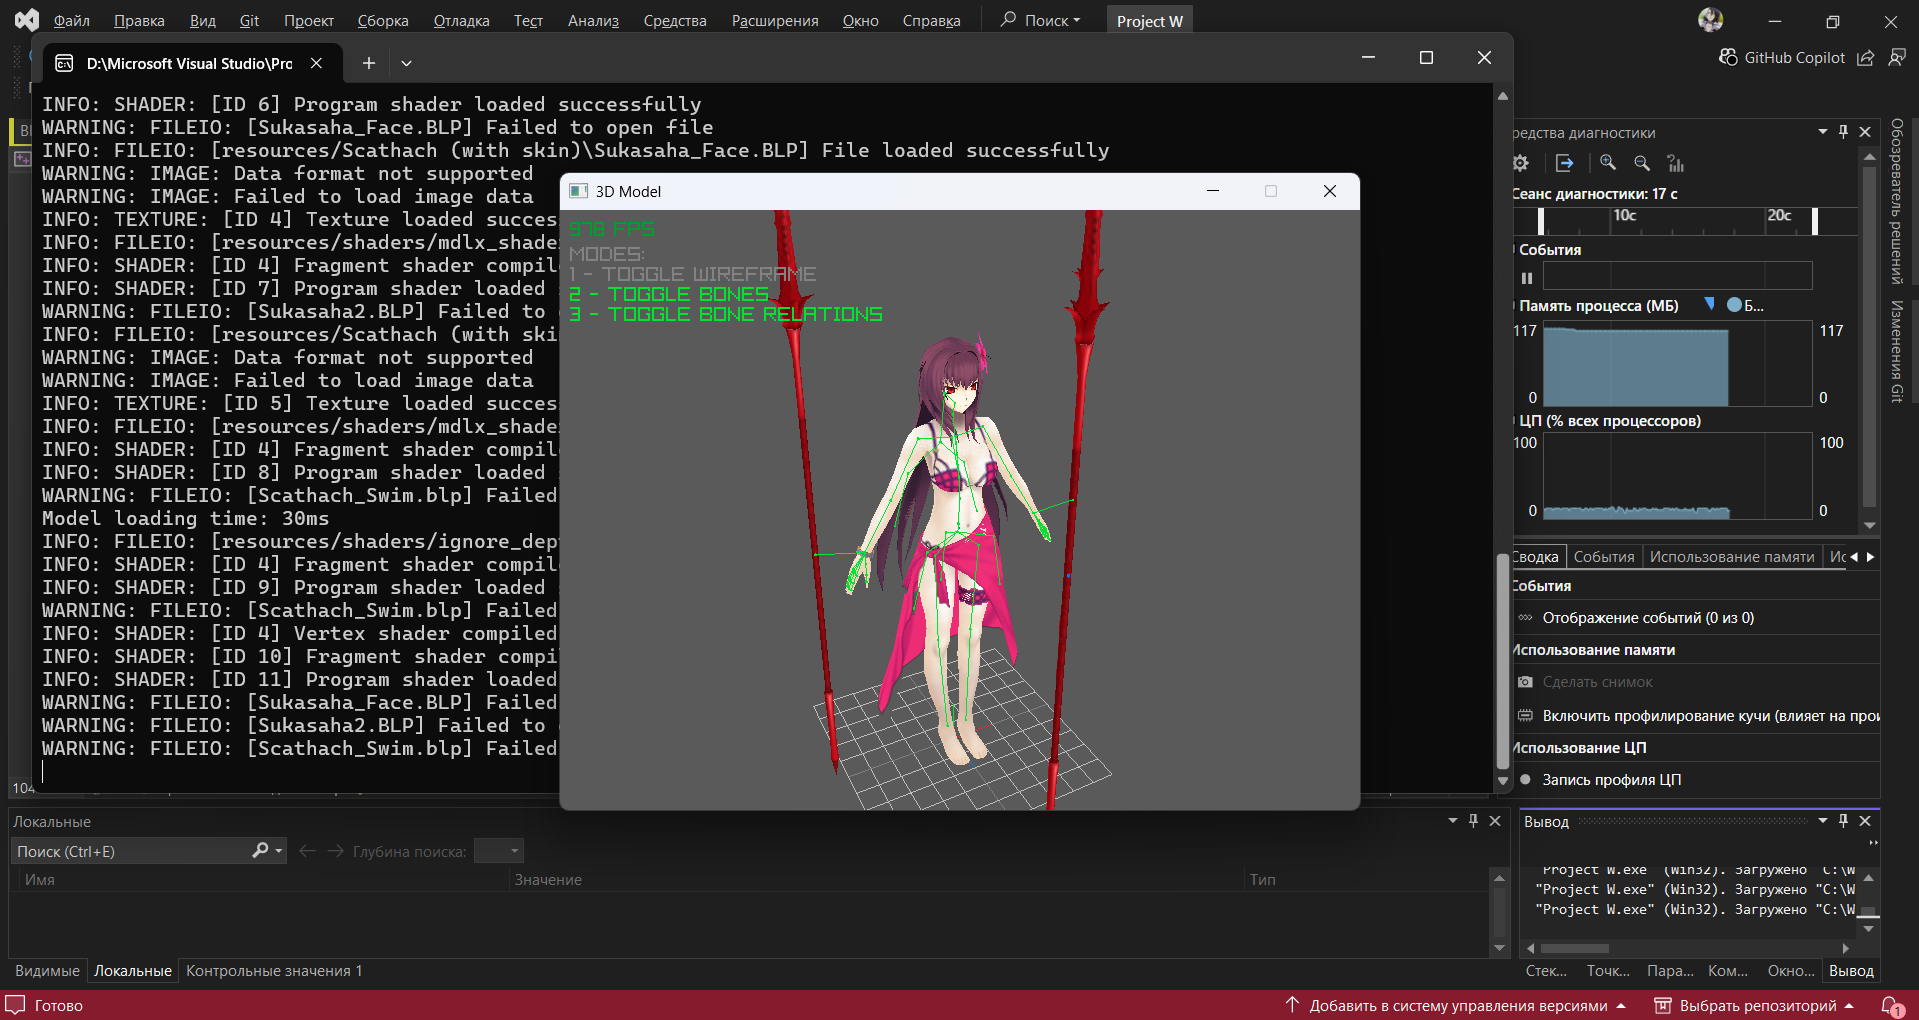1919x1020 pixels.
Task: Click the Поиск search box in title bar
Action: tap(1041, 21)
